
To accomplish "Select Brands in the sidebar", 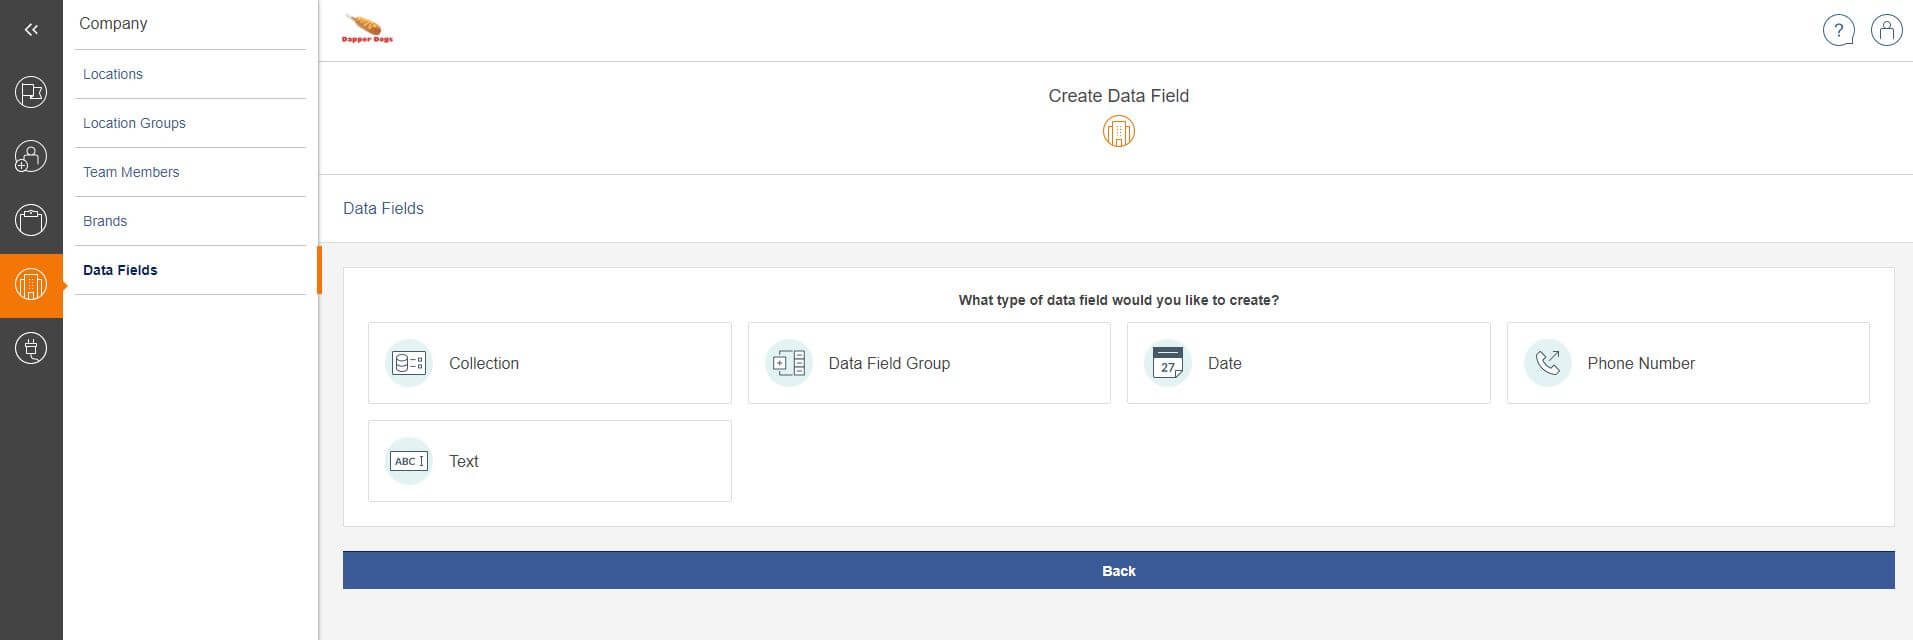I will click(x=105, y=221).
